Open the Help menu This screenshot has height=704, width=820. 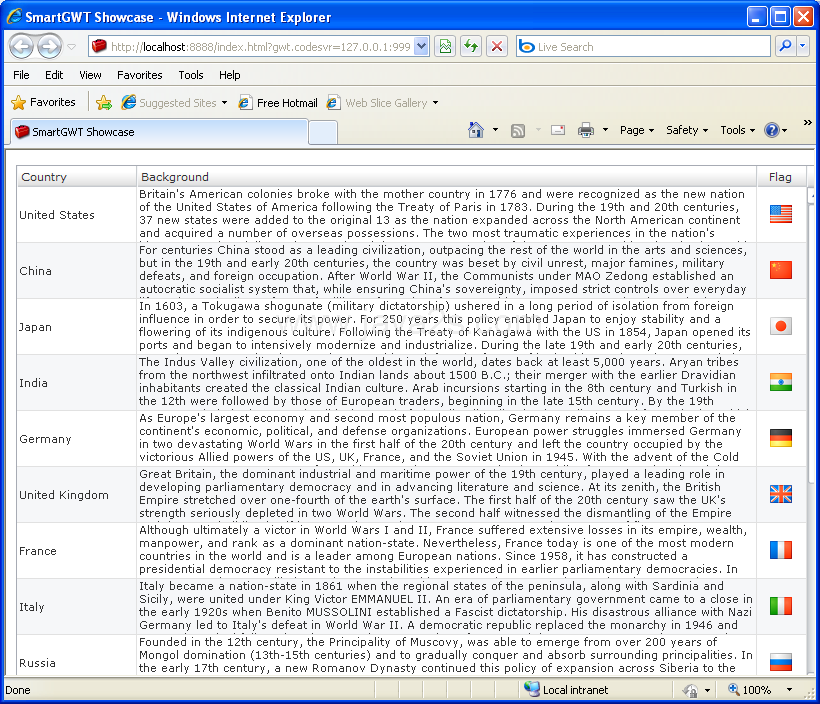[230, 75]
